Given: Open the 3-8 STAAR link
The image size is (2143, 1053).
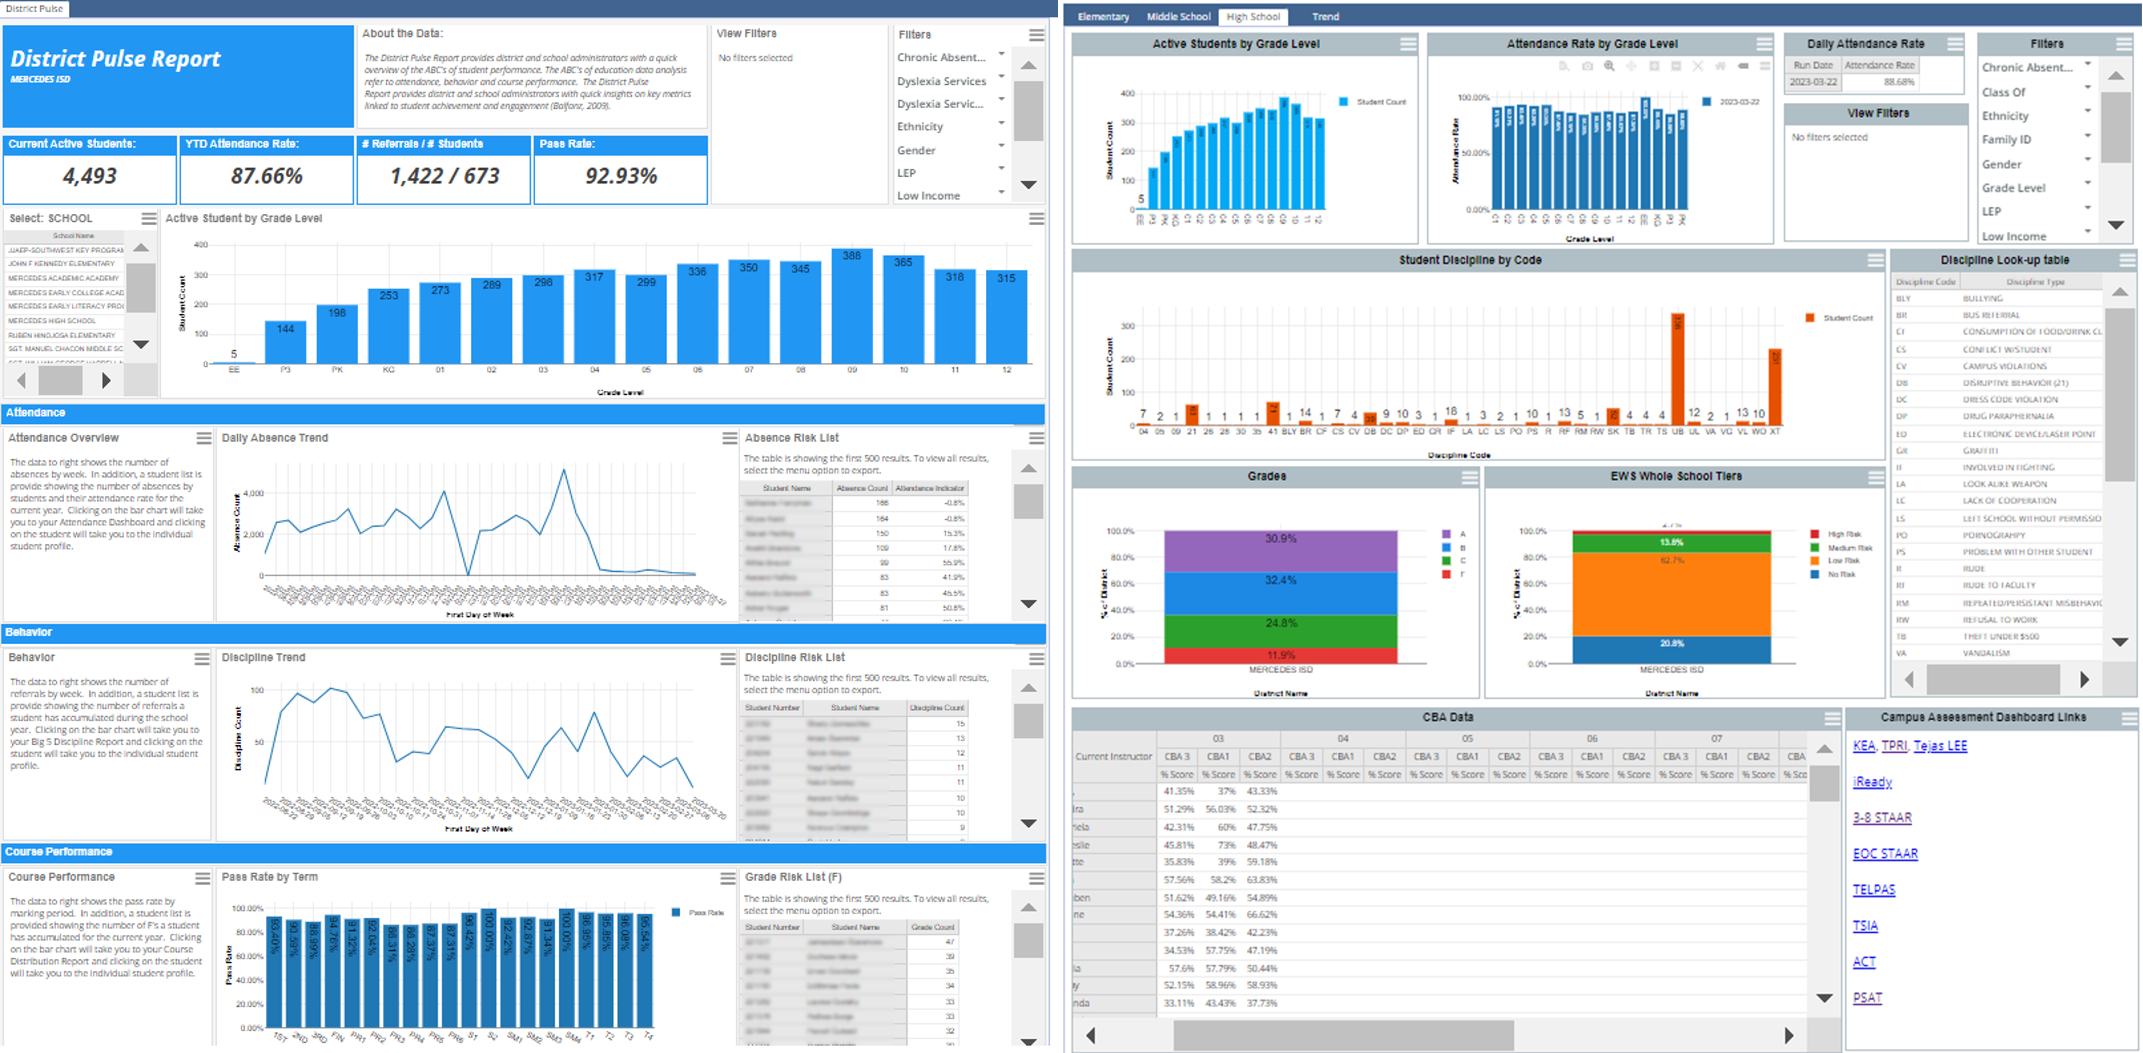Looking at the screenshot, I should pyautogui.click(x=1882, y=818).
